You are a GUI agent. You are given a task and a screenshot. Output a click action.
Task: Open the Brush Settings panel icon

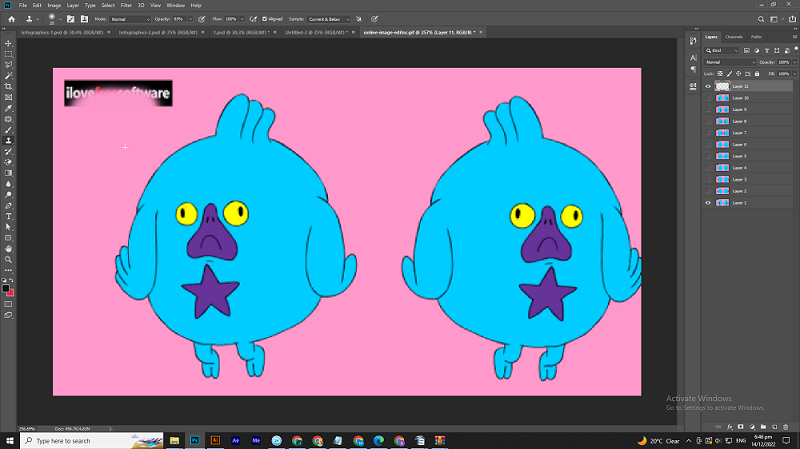click(x=70, y=19)
